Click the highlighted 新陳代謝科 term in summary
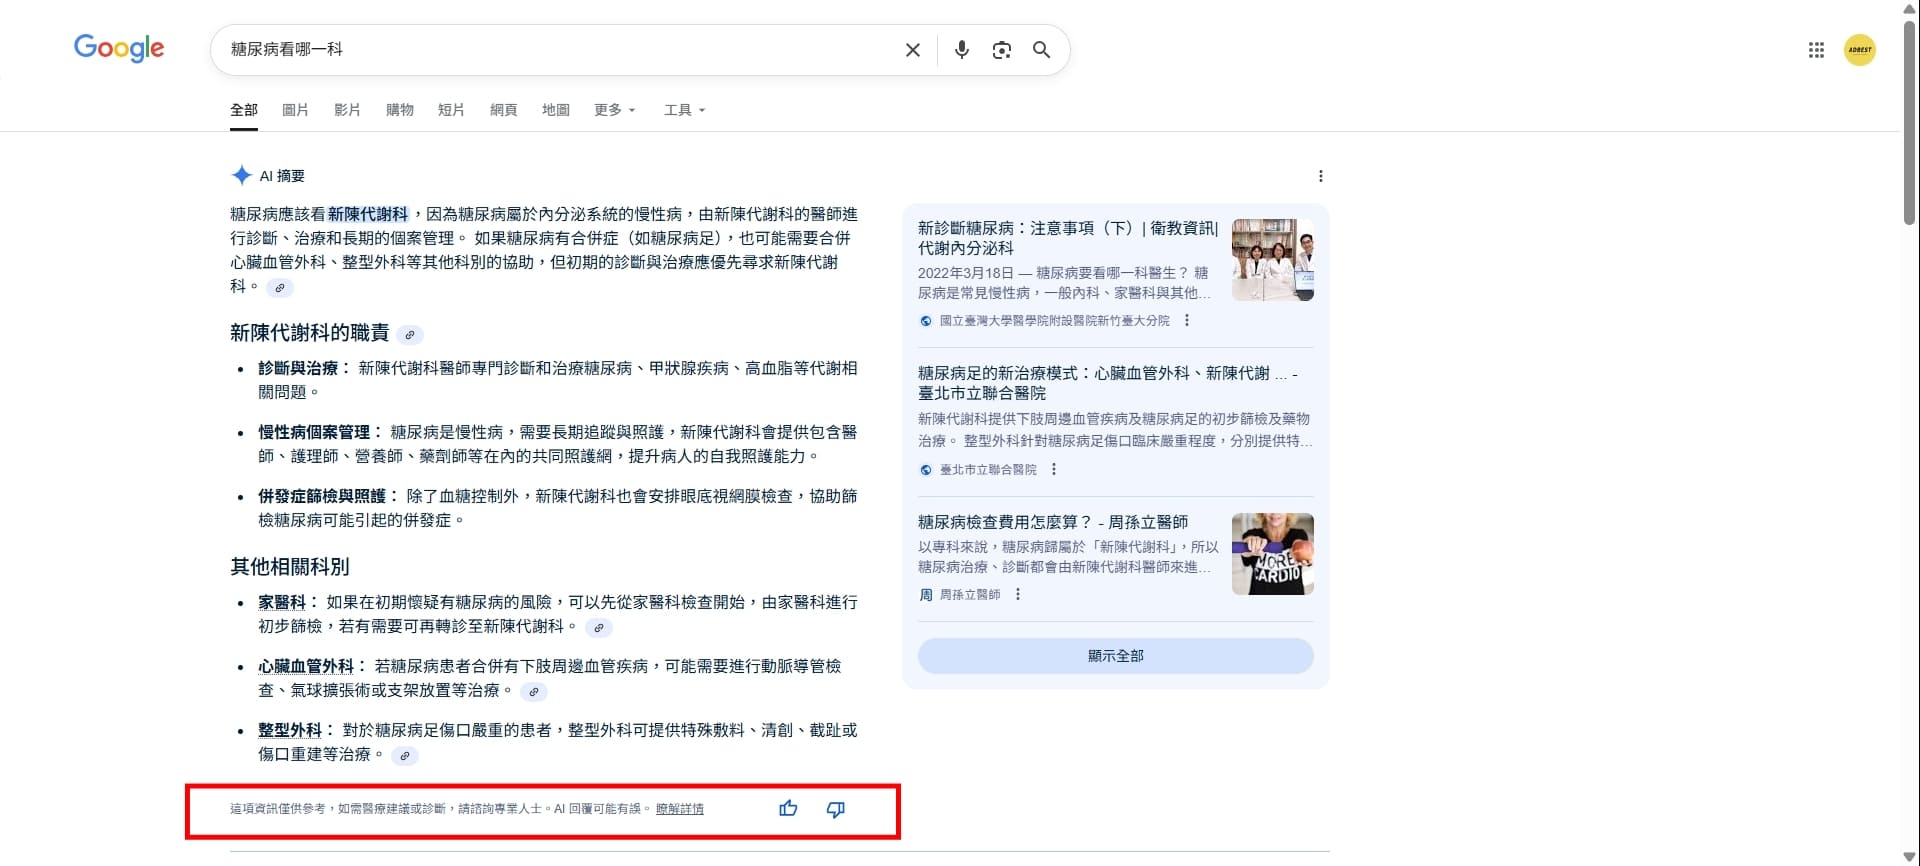The image size is (1920, 866). tap(367, 214)
